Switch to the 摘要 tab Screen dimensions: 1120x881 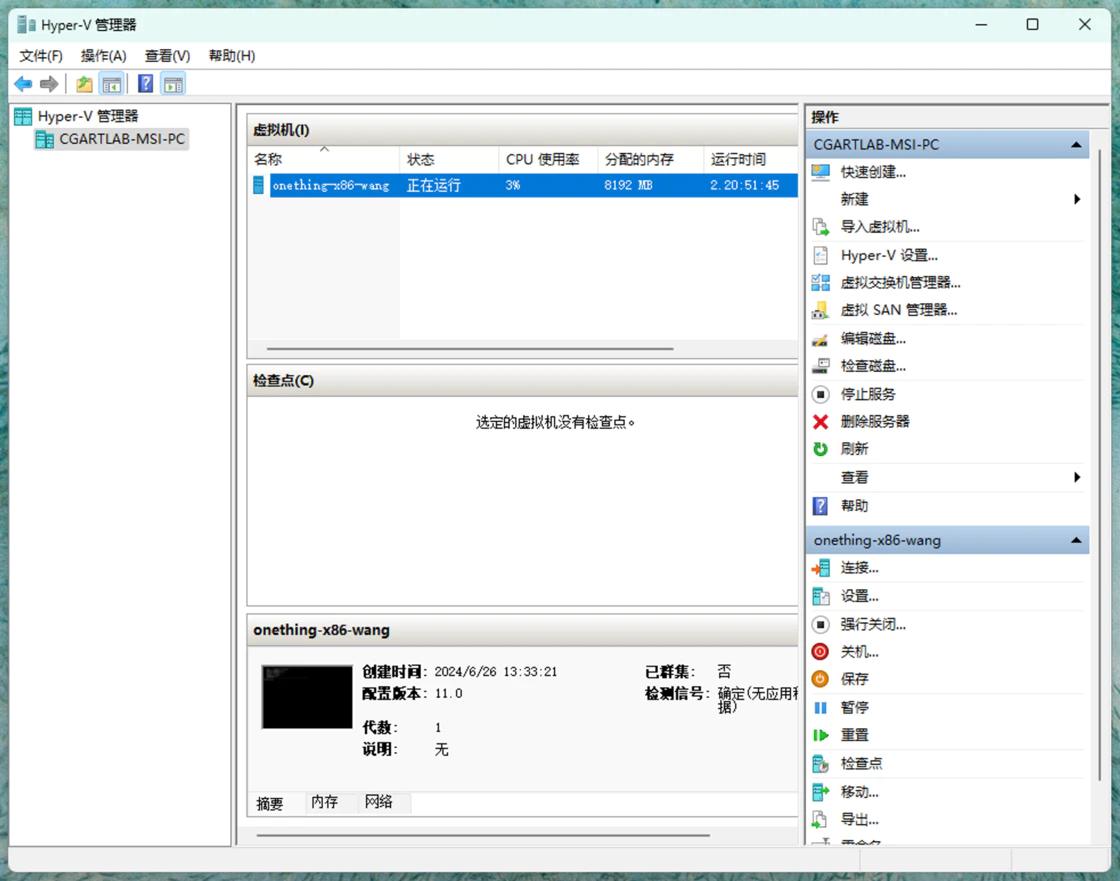pos(270,804)
